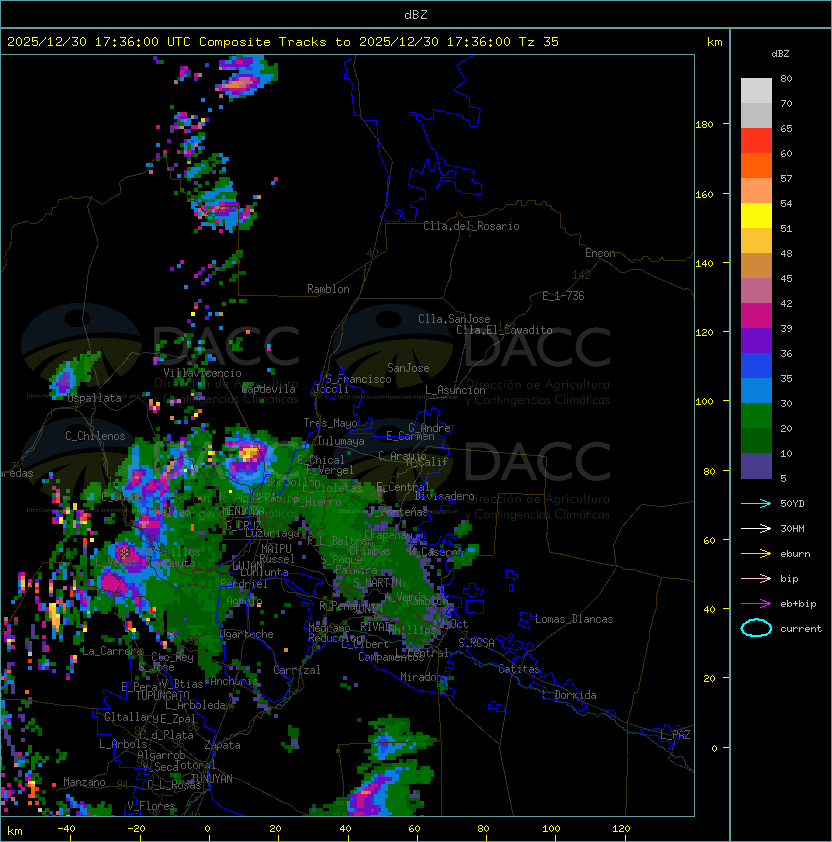Click the Lomas_Blancas place label
832x842 pixels.
(x=574, y=619)
